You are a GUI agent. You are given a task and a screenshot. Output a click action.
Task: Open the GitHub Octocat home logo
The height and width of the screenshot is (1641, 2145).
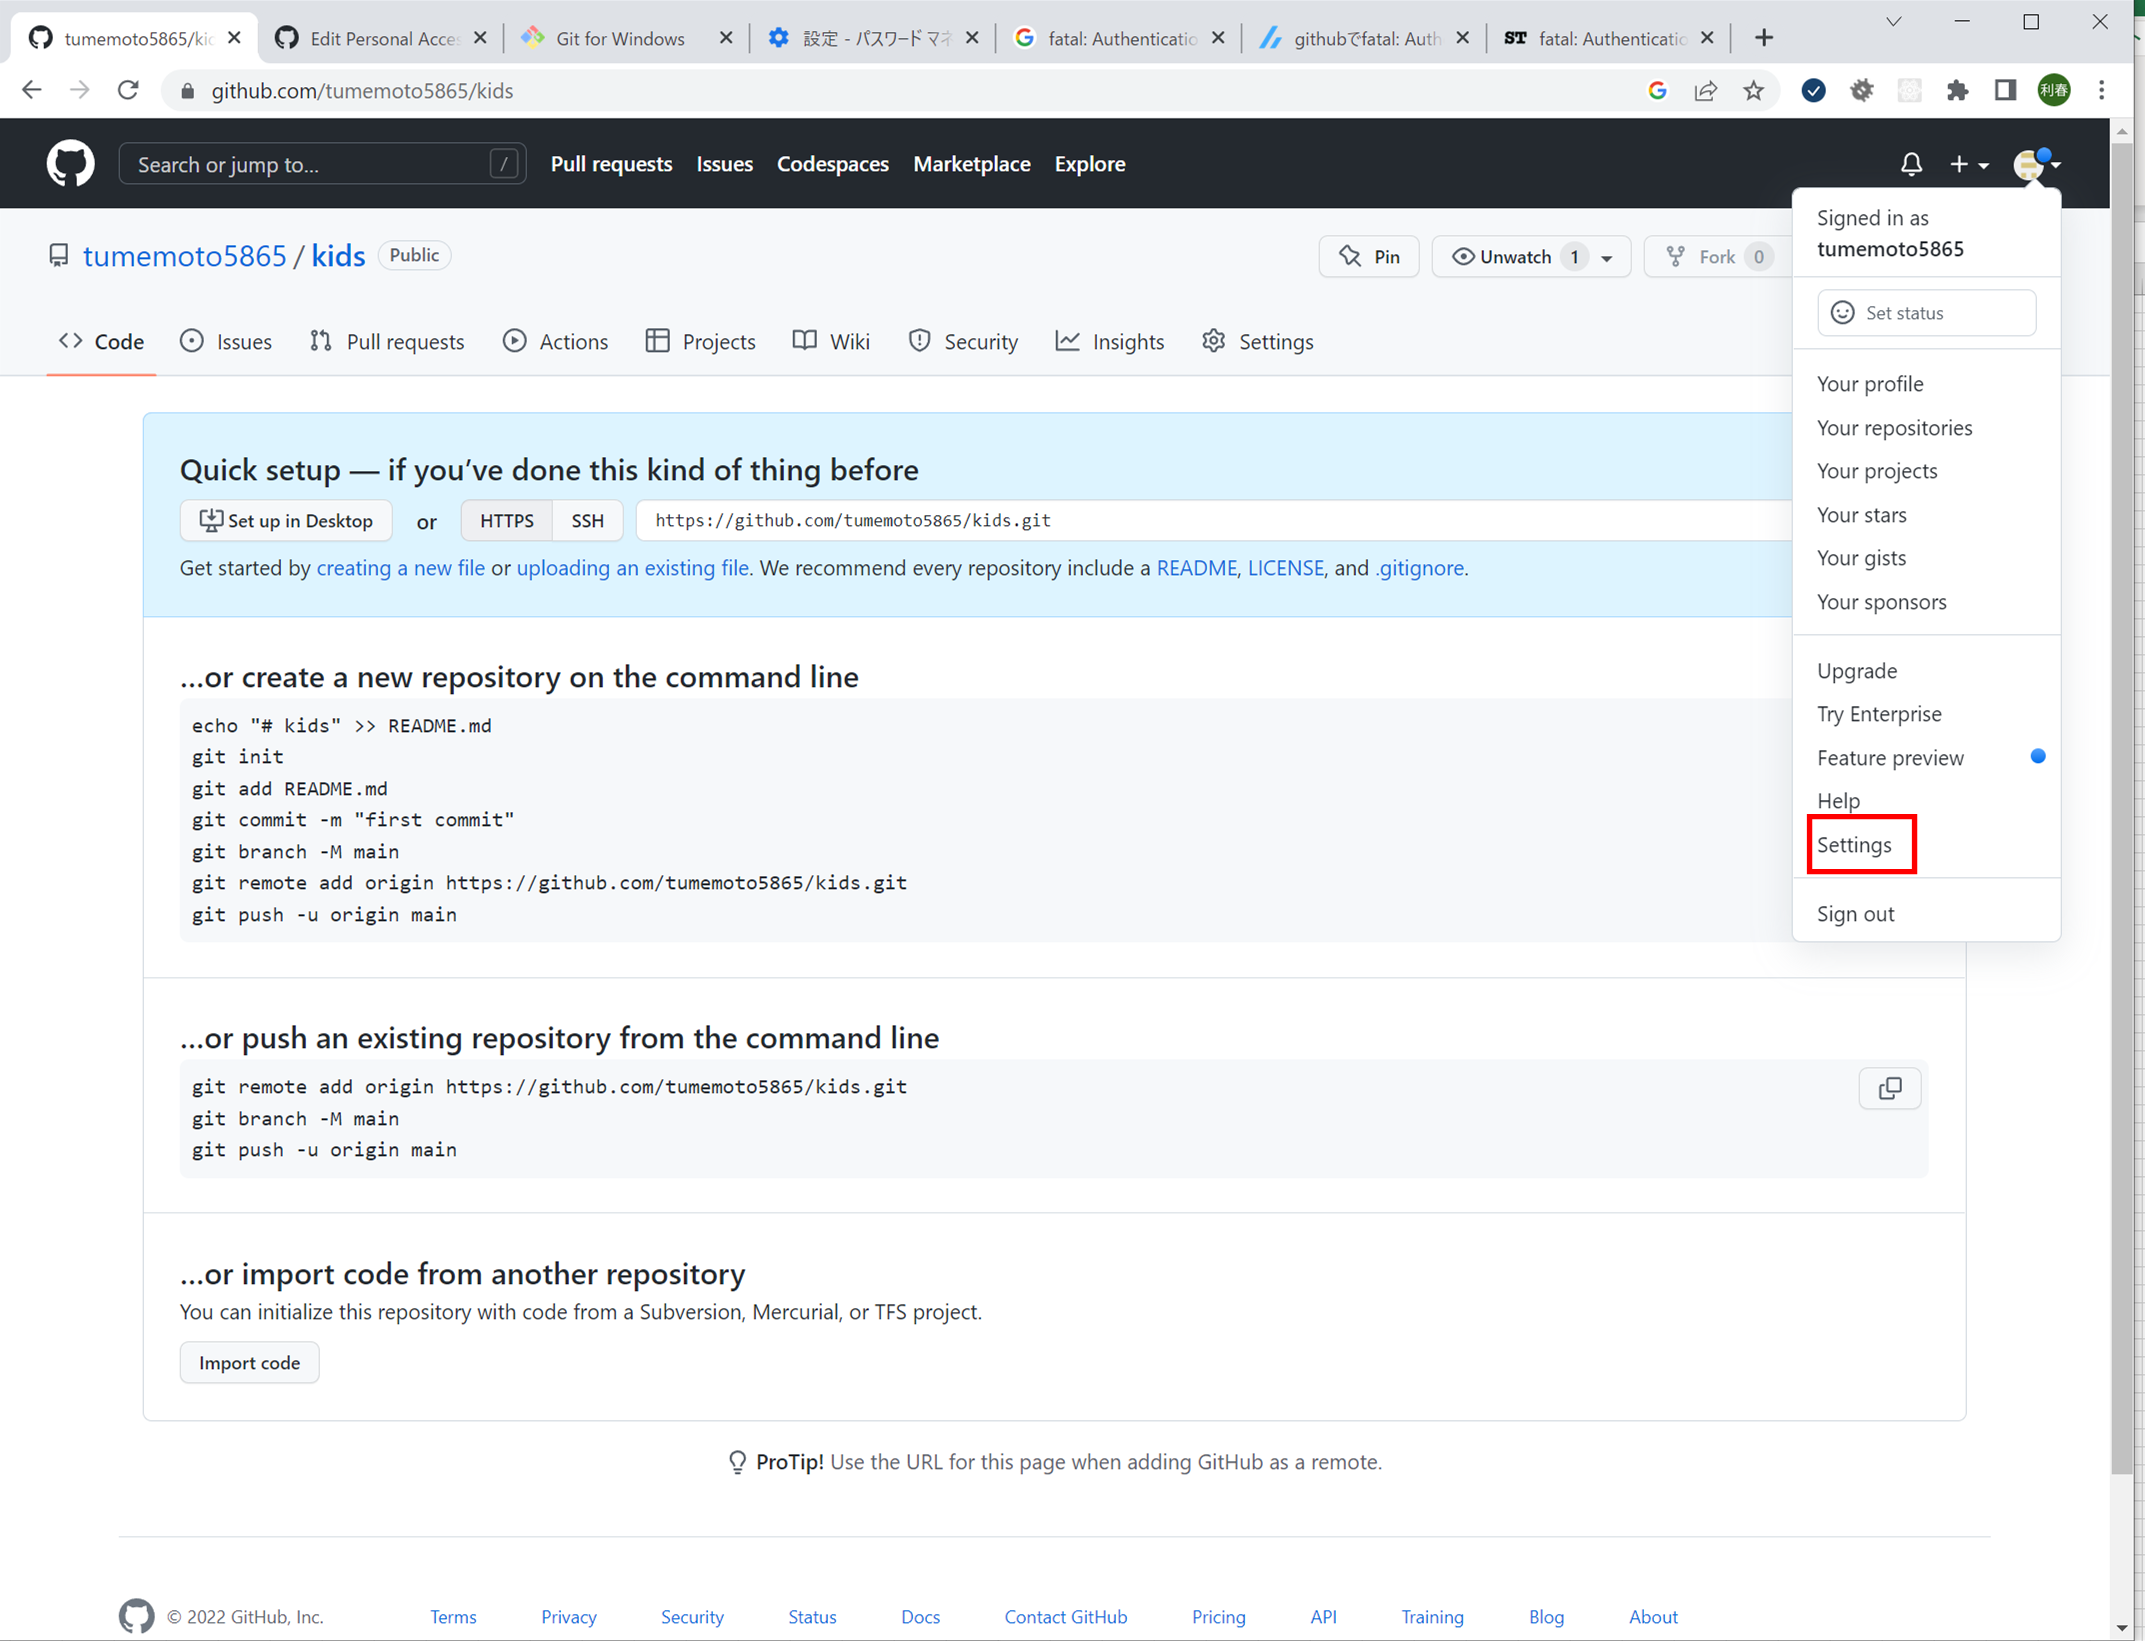point(70,163)
